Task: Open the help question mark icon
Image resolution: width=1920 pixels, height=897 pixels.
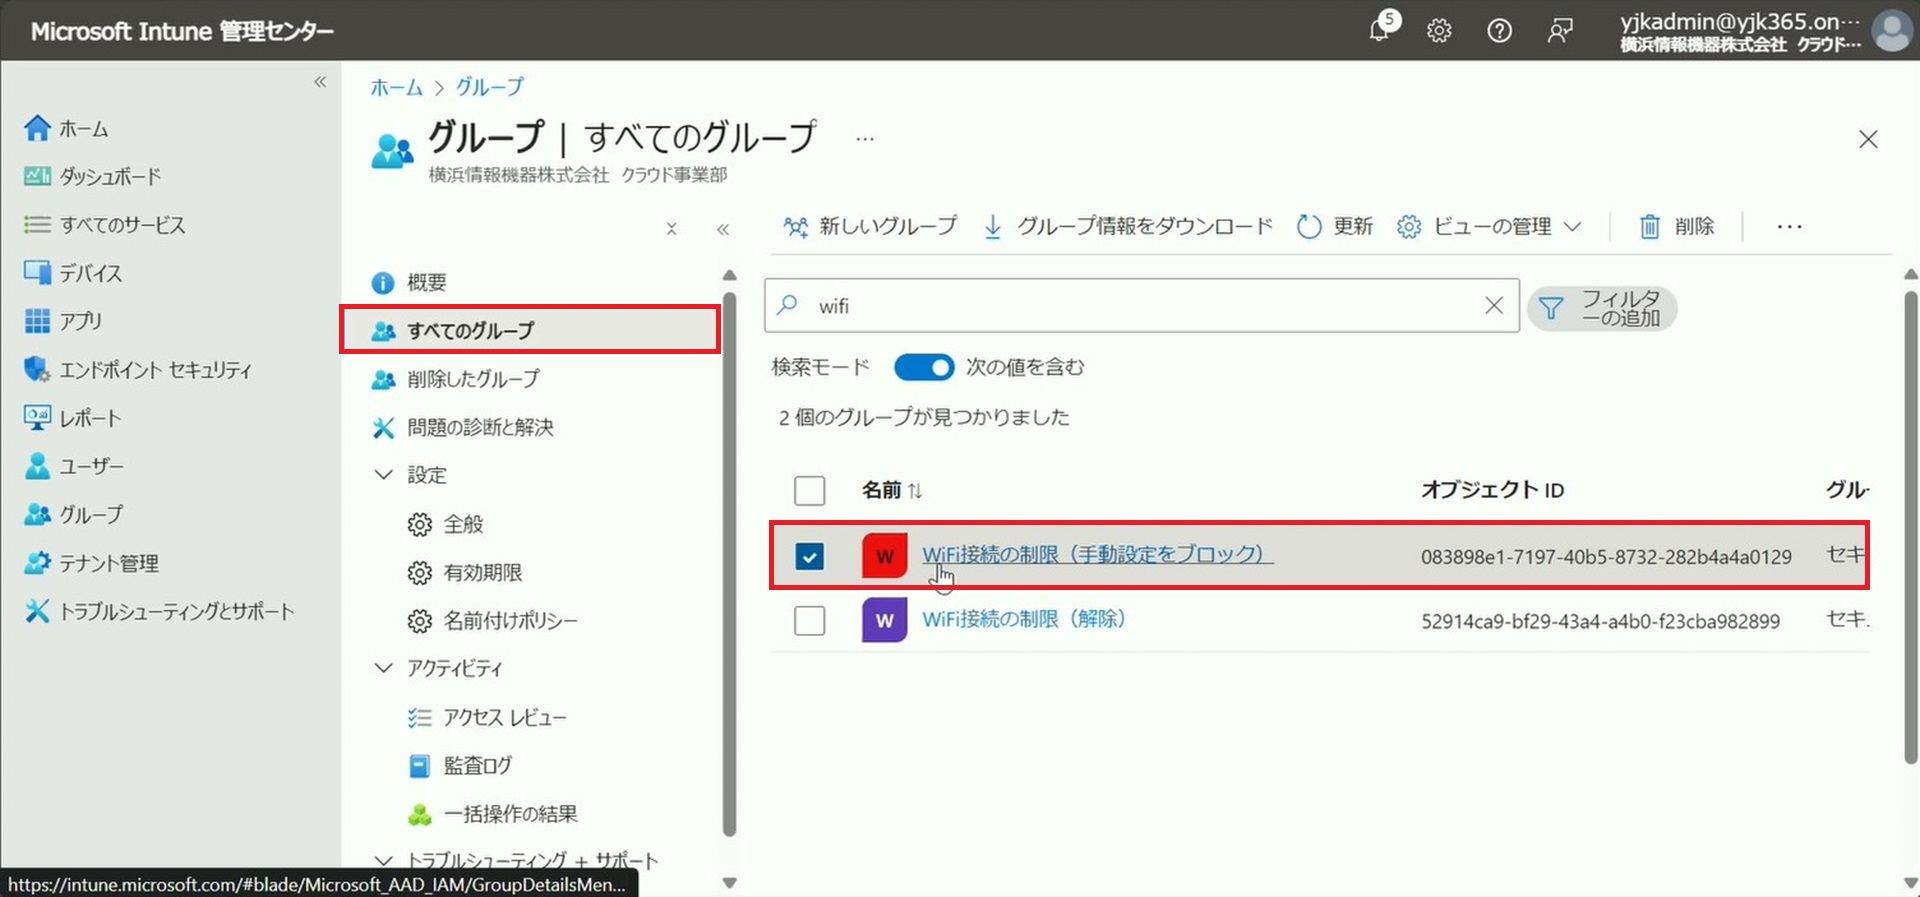Action: click(x=1499, y=31)
